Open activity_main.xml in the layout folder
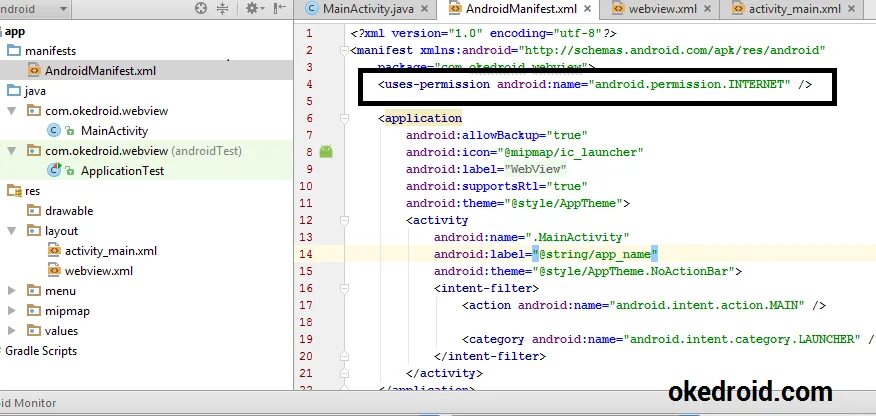This screenshot has width=876, height=416. 111,251
